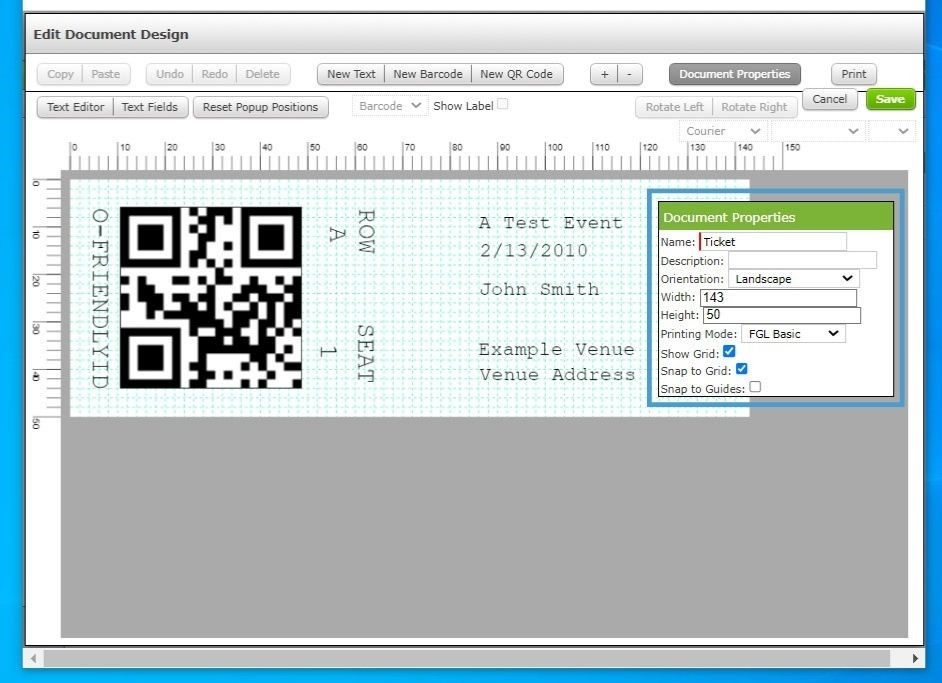Click the Width field showing 143
The image size is (942, 683).
click(x=778, y=297)
